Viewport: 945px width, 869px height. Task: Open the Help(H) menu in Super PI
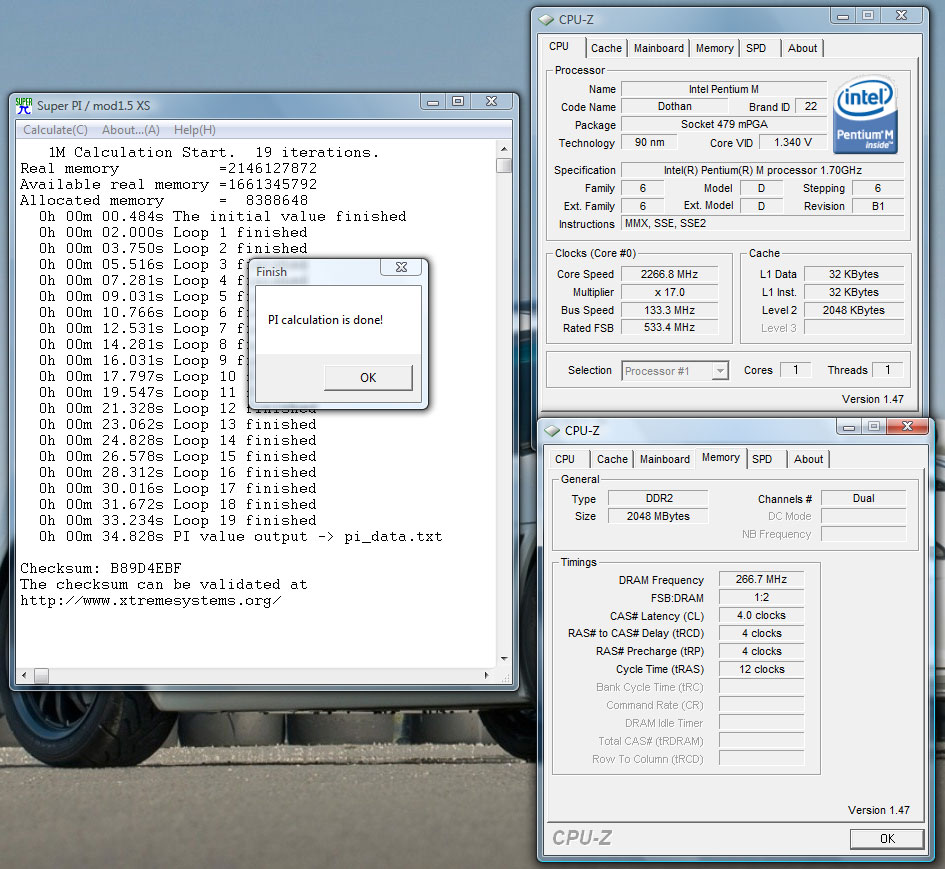click(x=195, y=130)
